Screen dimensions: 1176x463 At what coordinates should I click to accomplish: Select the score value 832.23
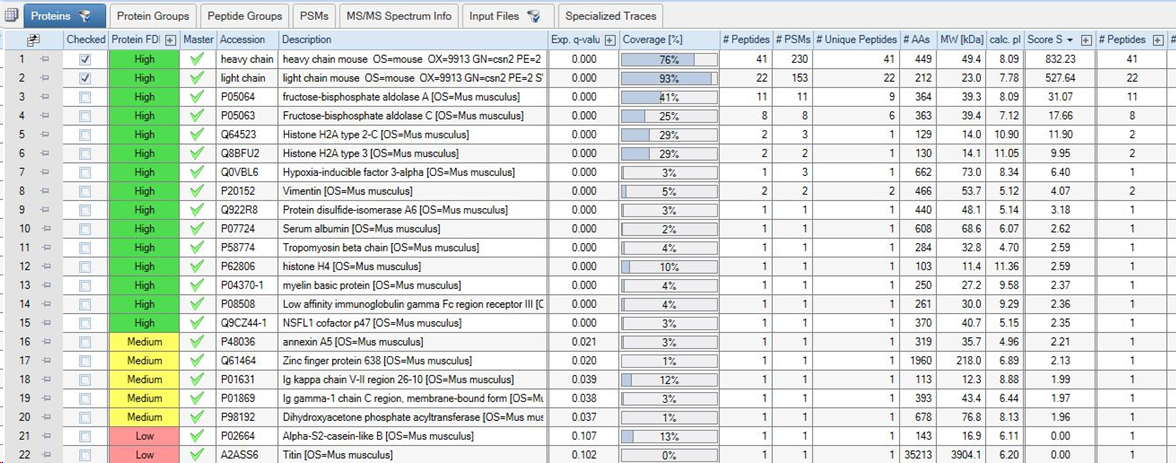(1060, 59)
